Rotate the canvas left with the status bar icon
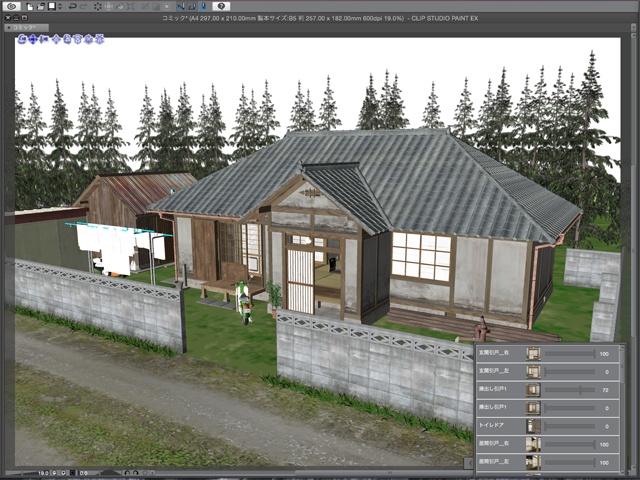 pyautogui.click(x=127, y=473)
